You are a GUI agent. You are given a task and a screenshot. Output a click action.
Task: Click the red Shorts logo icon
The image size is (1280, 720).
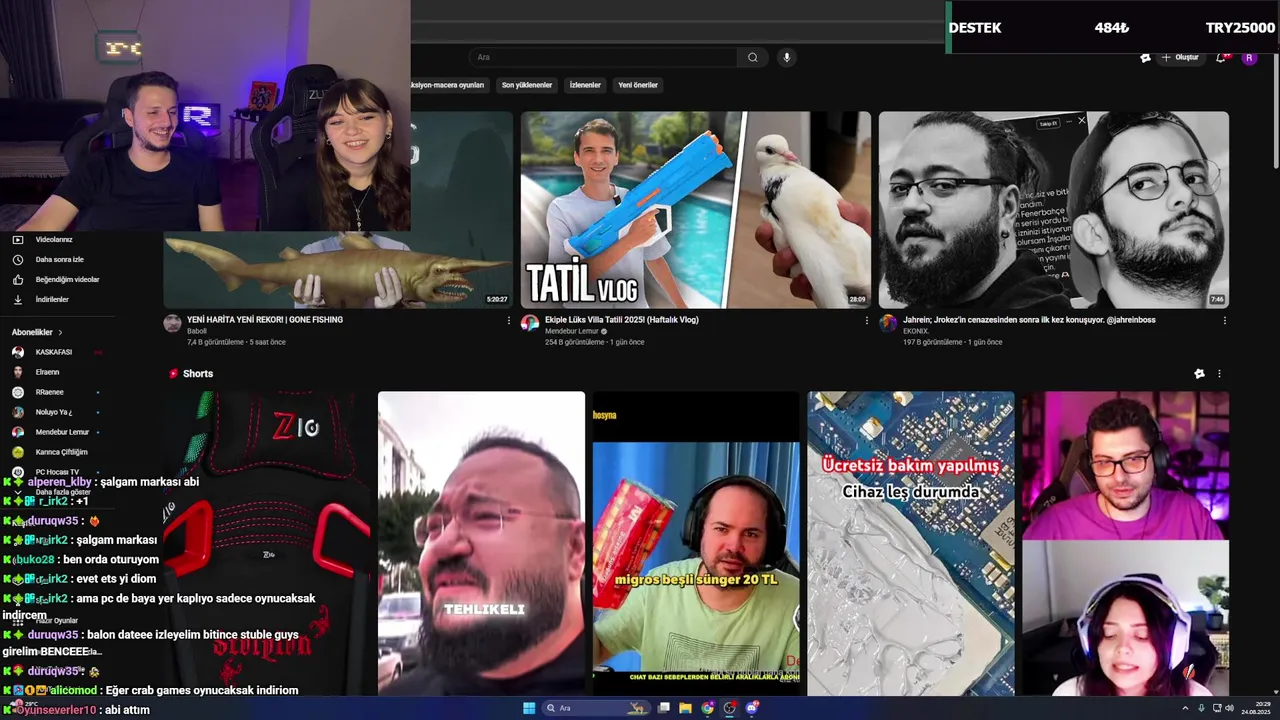pyautogui.click(x=174, y=374)
